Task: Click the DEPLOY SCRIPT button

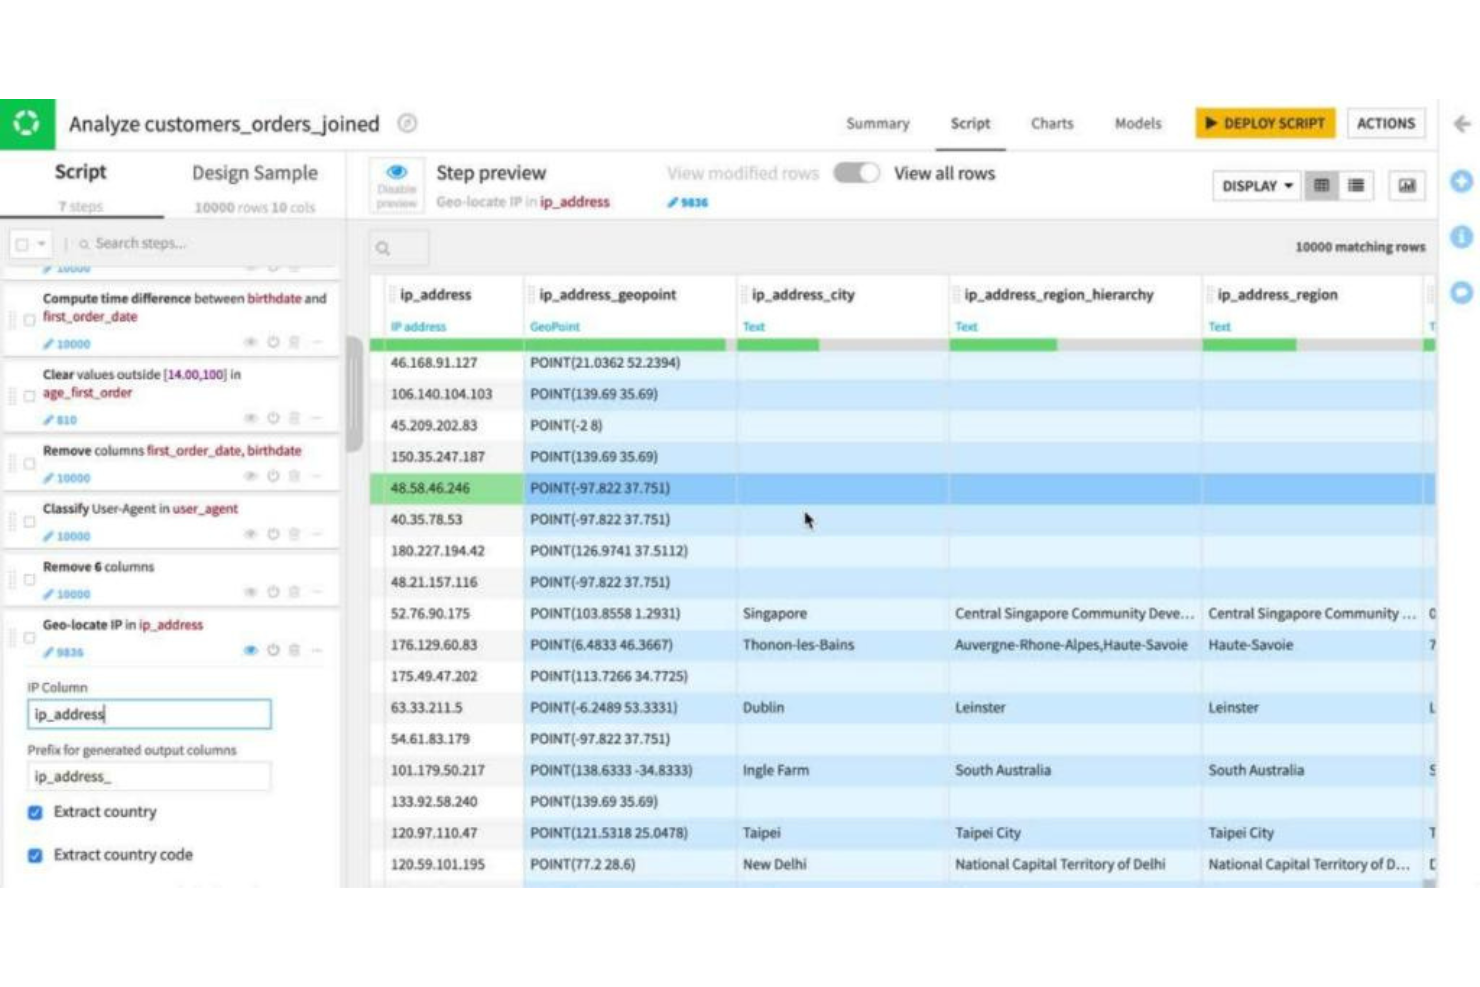Action: [1265, 123]
